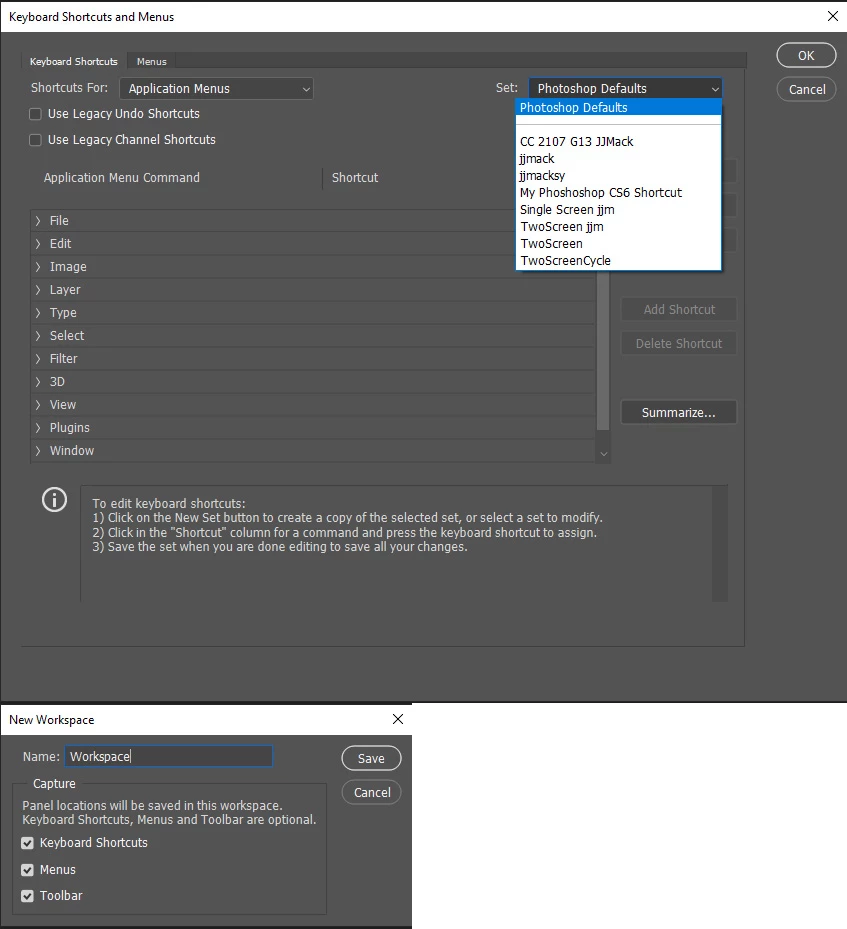Click OK in Keyboard Shortcuts dialog
Screen dimensions: 847x929
point(806,56)
